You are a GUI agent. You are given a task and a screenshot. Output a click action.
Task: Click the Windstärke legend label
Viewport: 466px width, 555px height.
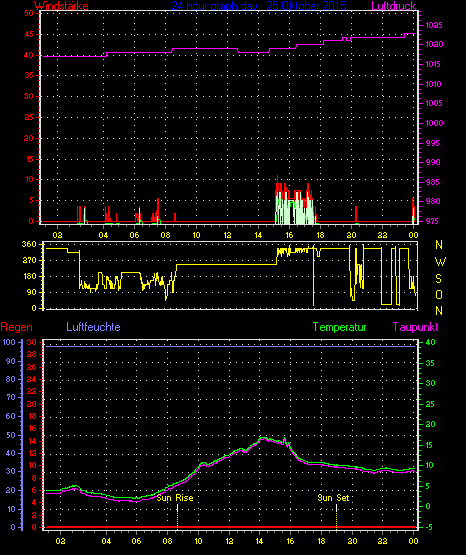[x=61, y=6]
